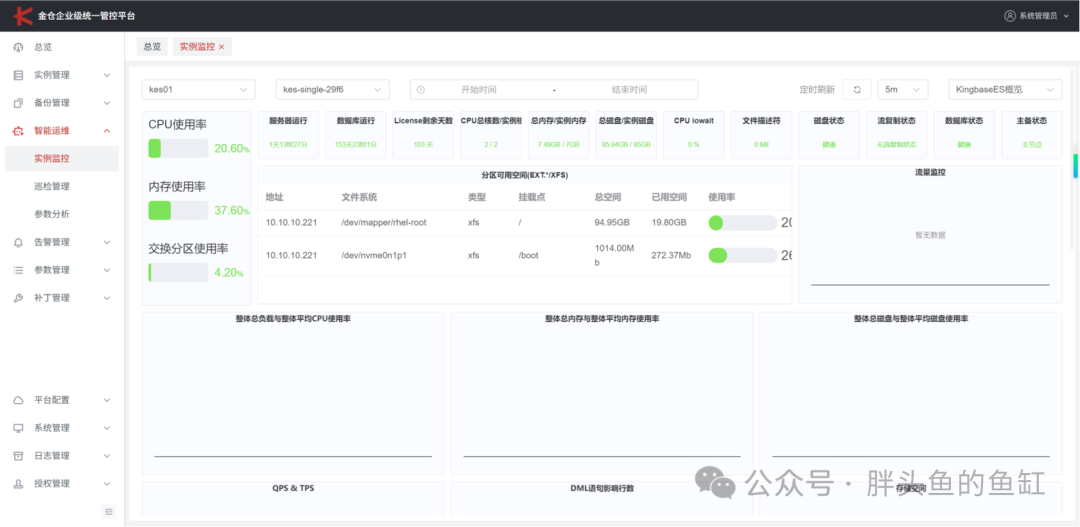Click the 补丁管理 wrench icon
This screenshot has width=1080, height=527.
[x=19, y=298]
